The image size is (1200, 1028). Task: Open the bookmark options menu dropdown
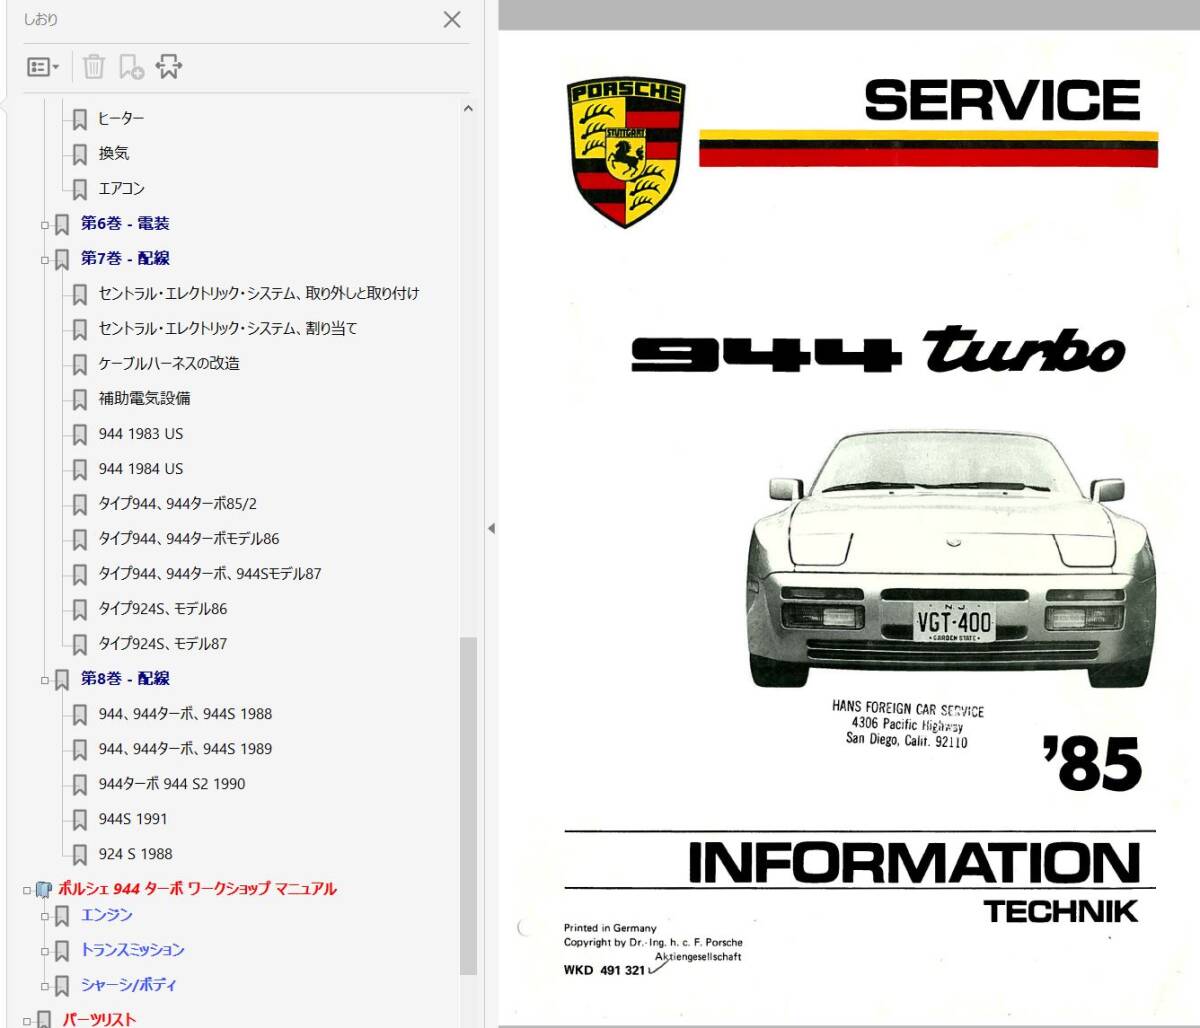coord(43,67)
